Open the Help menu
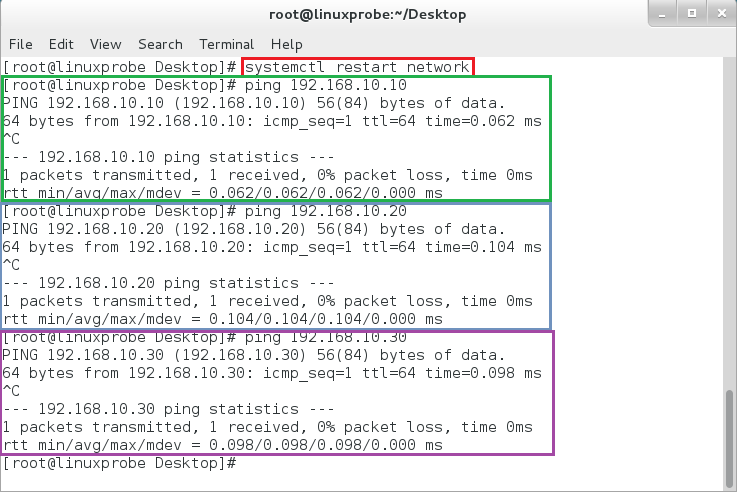This screenshot has height=492, width=737. tap(286, 44)
